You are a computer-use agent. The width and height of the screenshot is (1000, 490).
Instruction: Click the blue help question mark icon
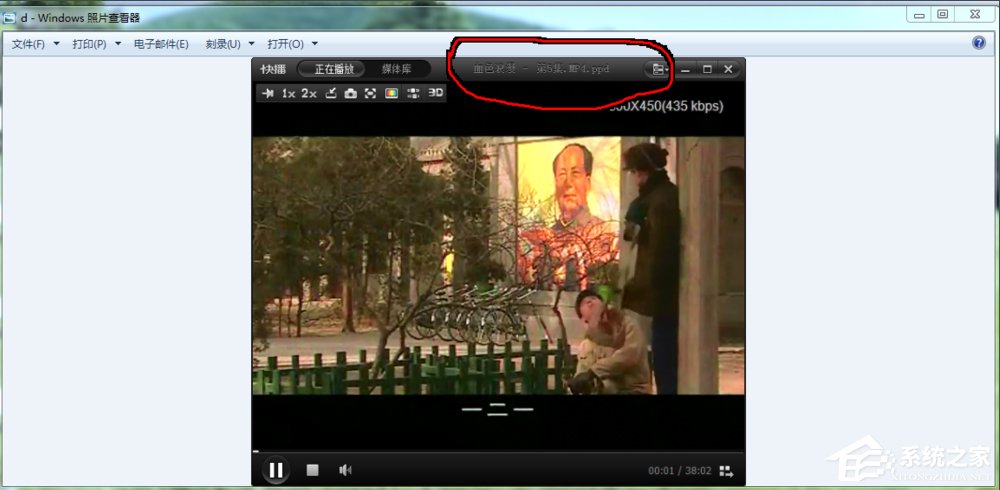(979, 43)
